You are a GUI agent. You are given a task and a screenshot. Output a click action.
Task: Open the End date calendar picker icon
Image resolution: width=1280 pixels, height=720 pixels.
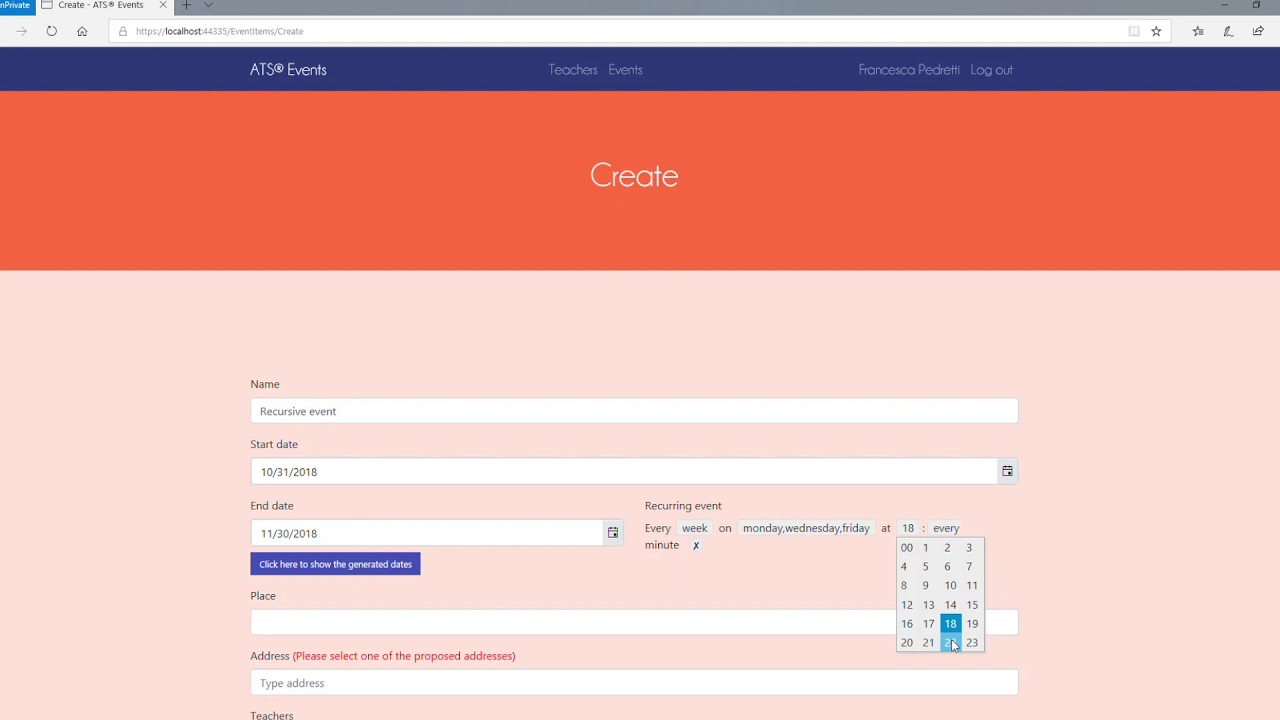click(x=613, y=533)
